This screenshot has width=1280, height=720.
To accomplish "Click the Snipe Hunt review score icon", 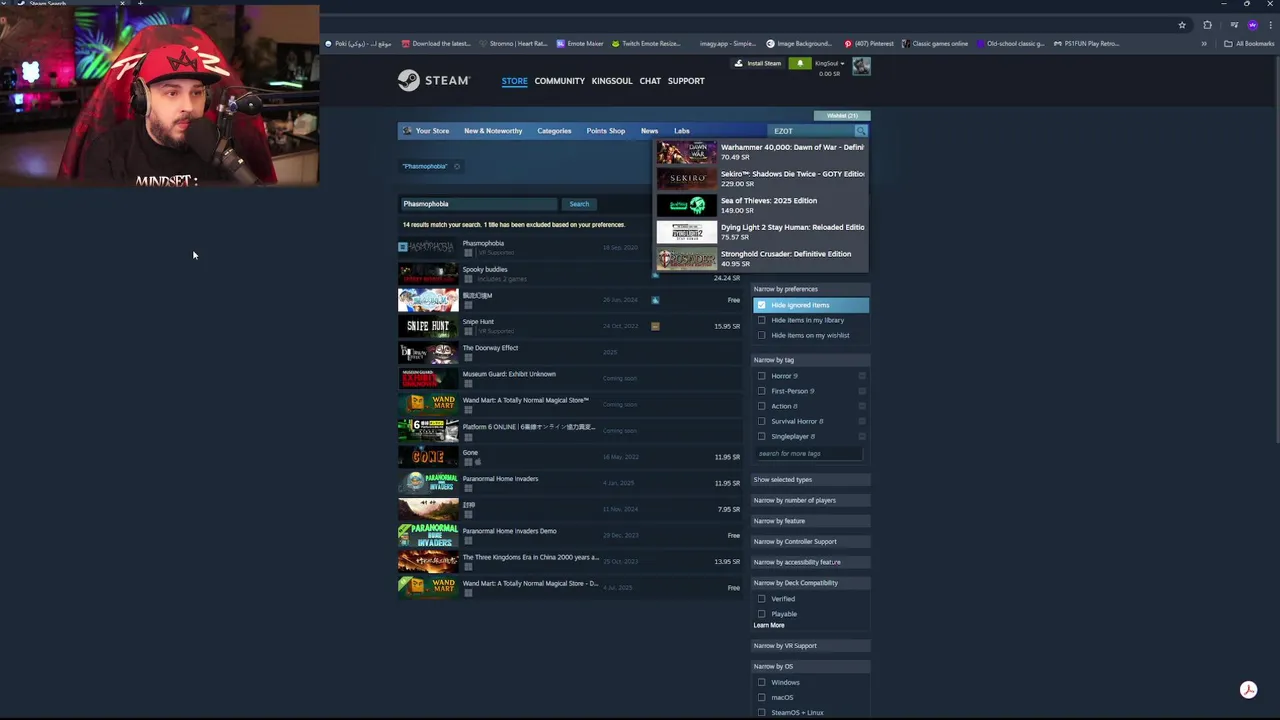I will (x=655, y=326).
